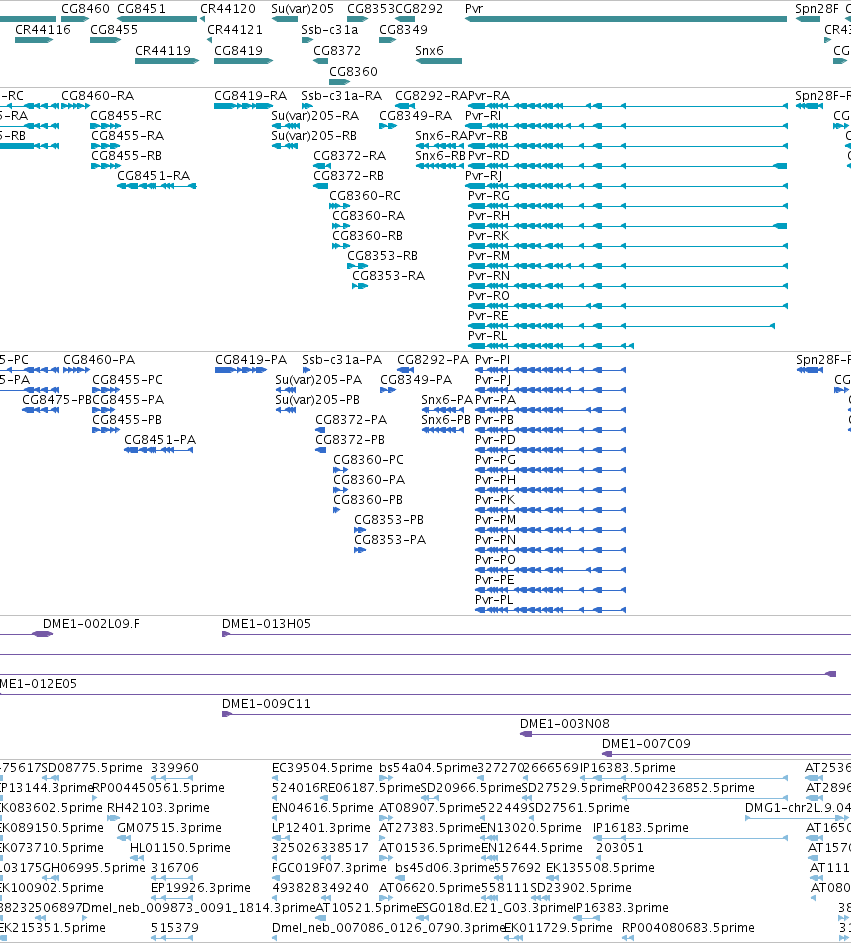Select the Pvr gene label
Screen dimensions: 851x943
[x=474, y=8]
